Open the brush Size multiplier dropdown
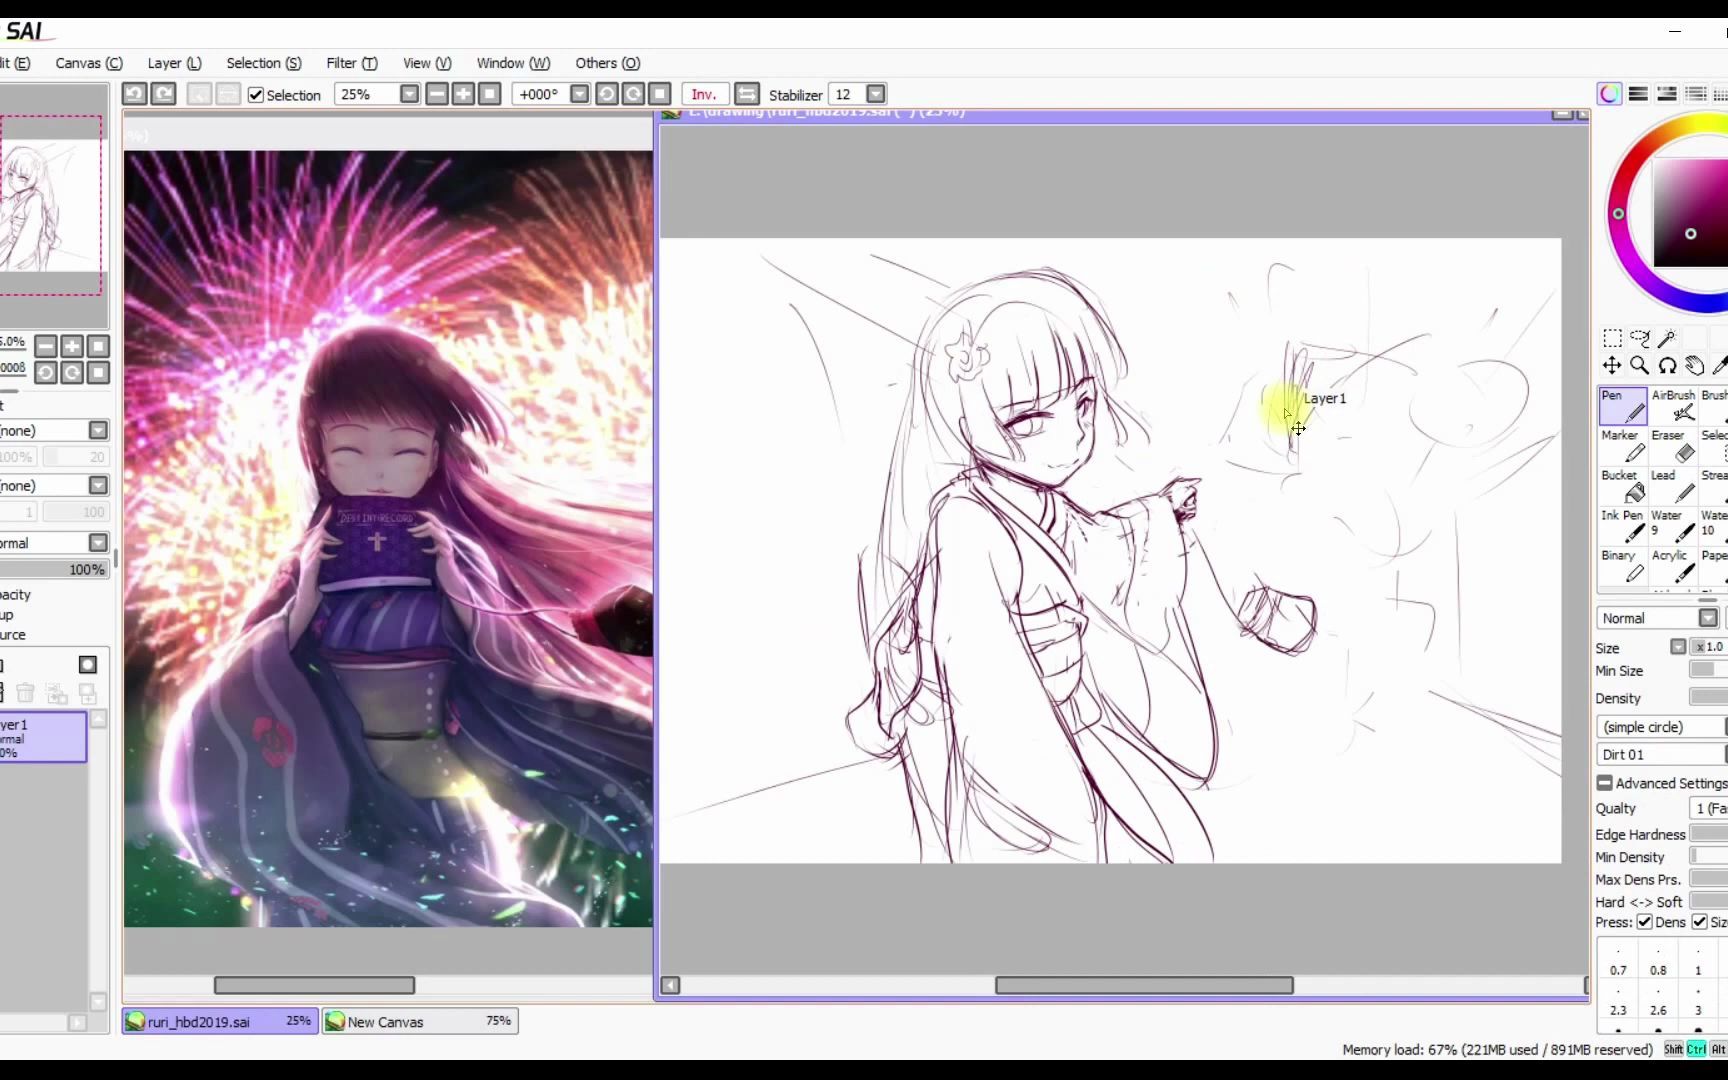 click(1678, 647)
